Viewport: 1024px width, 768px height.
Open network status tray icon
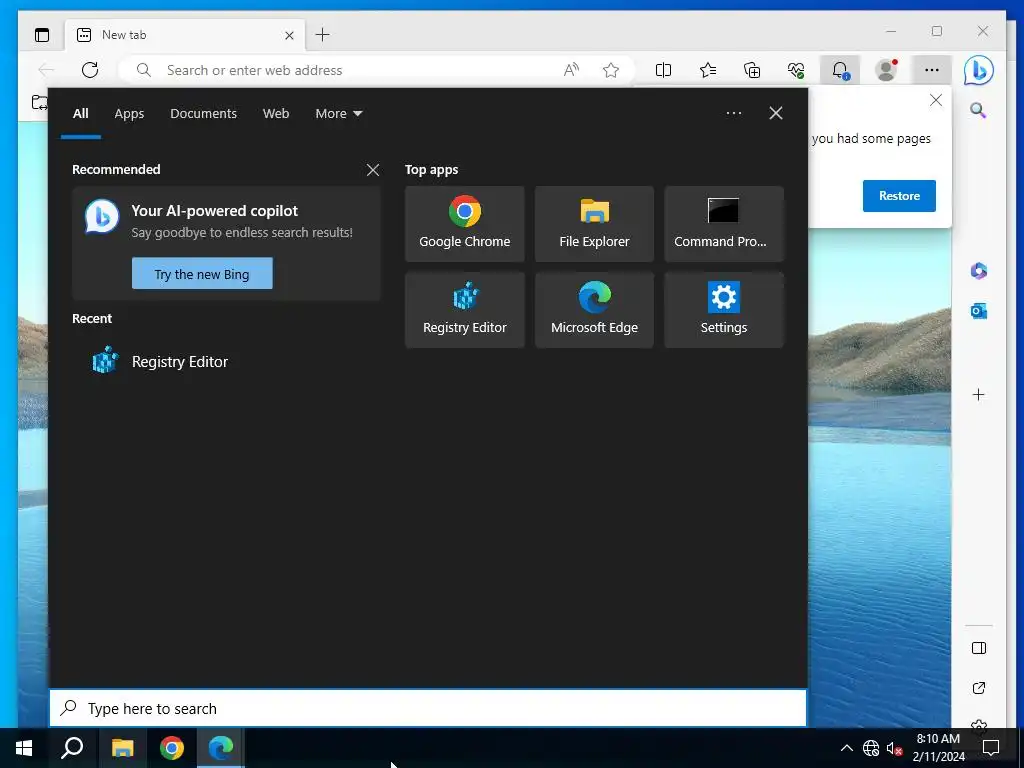point(871,748)
